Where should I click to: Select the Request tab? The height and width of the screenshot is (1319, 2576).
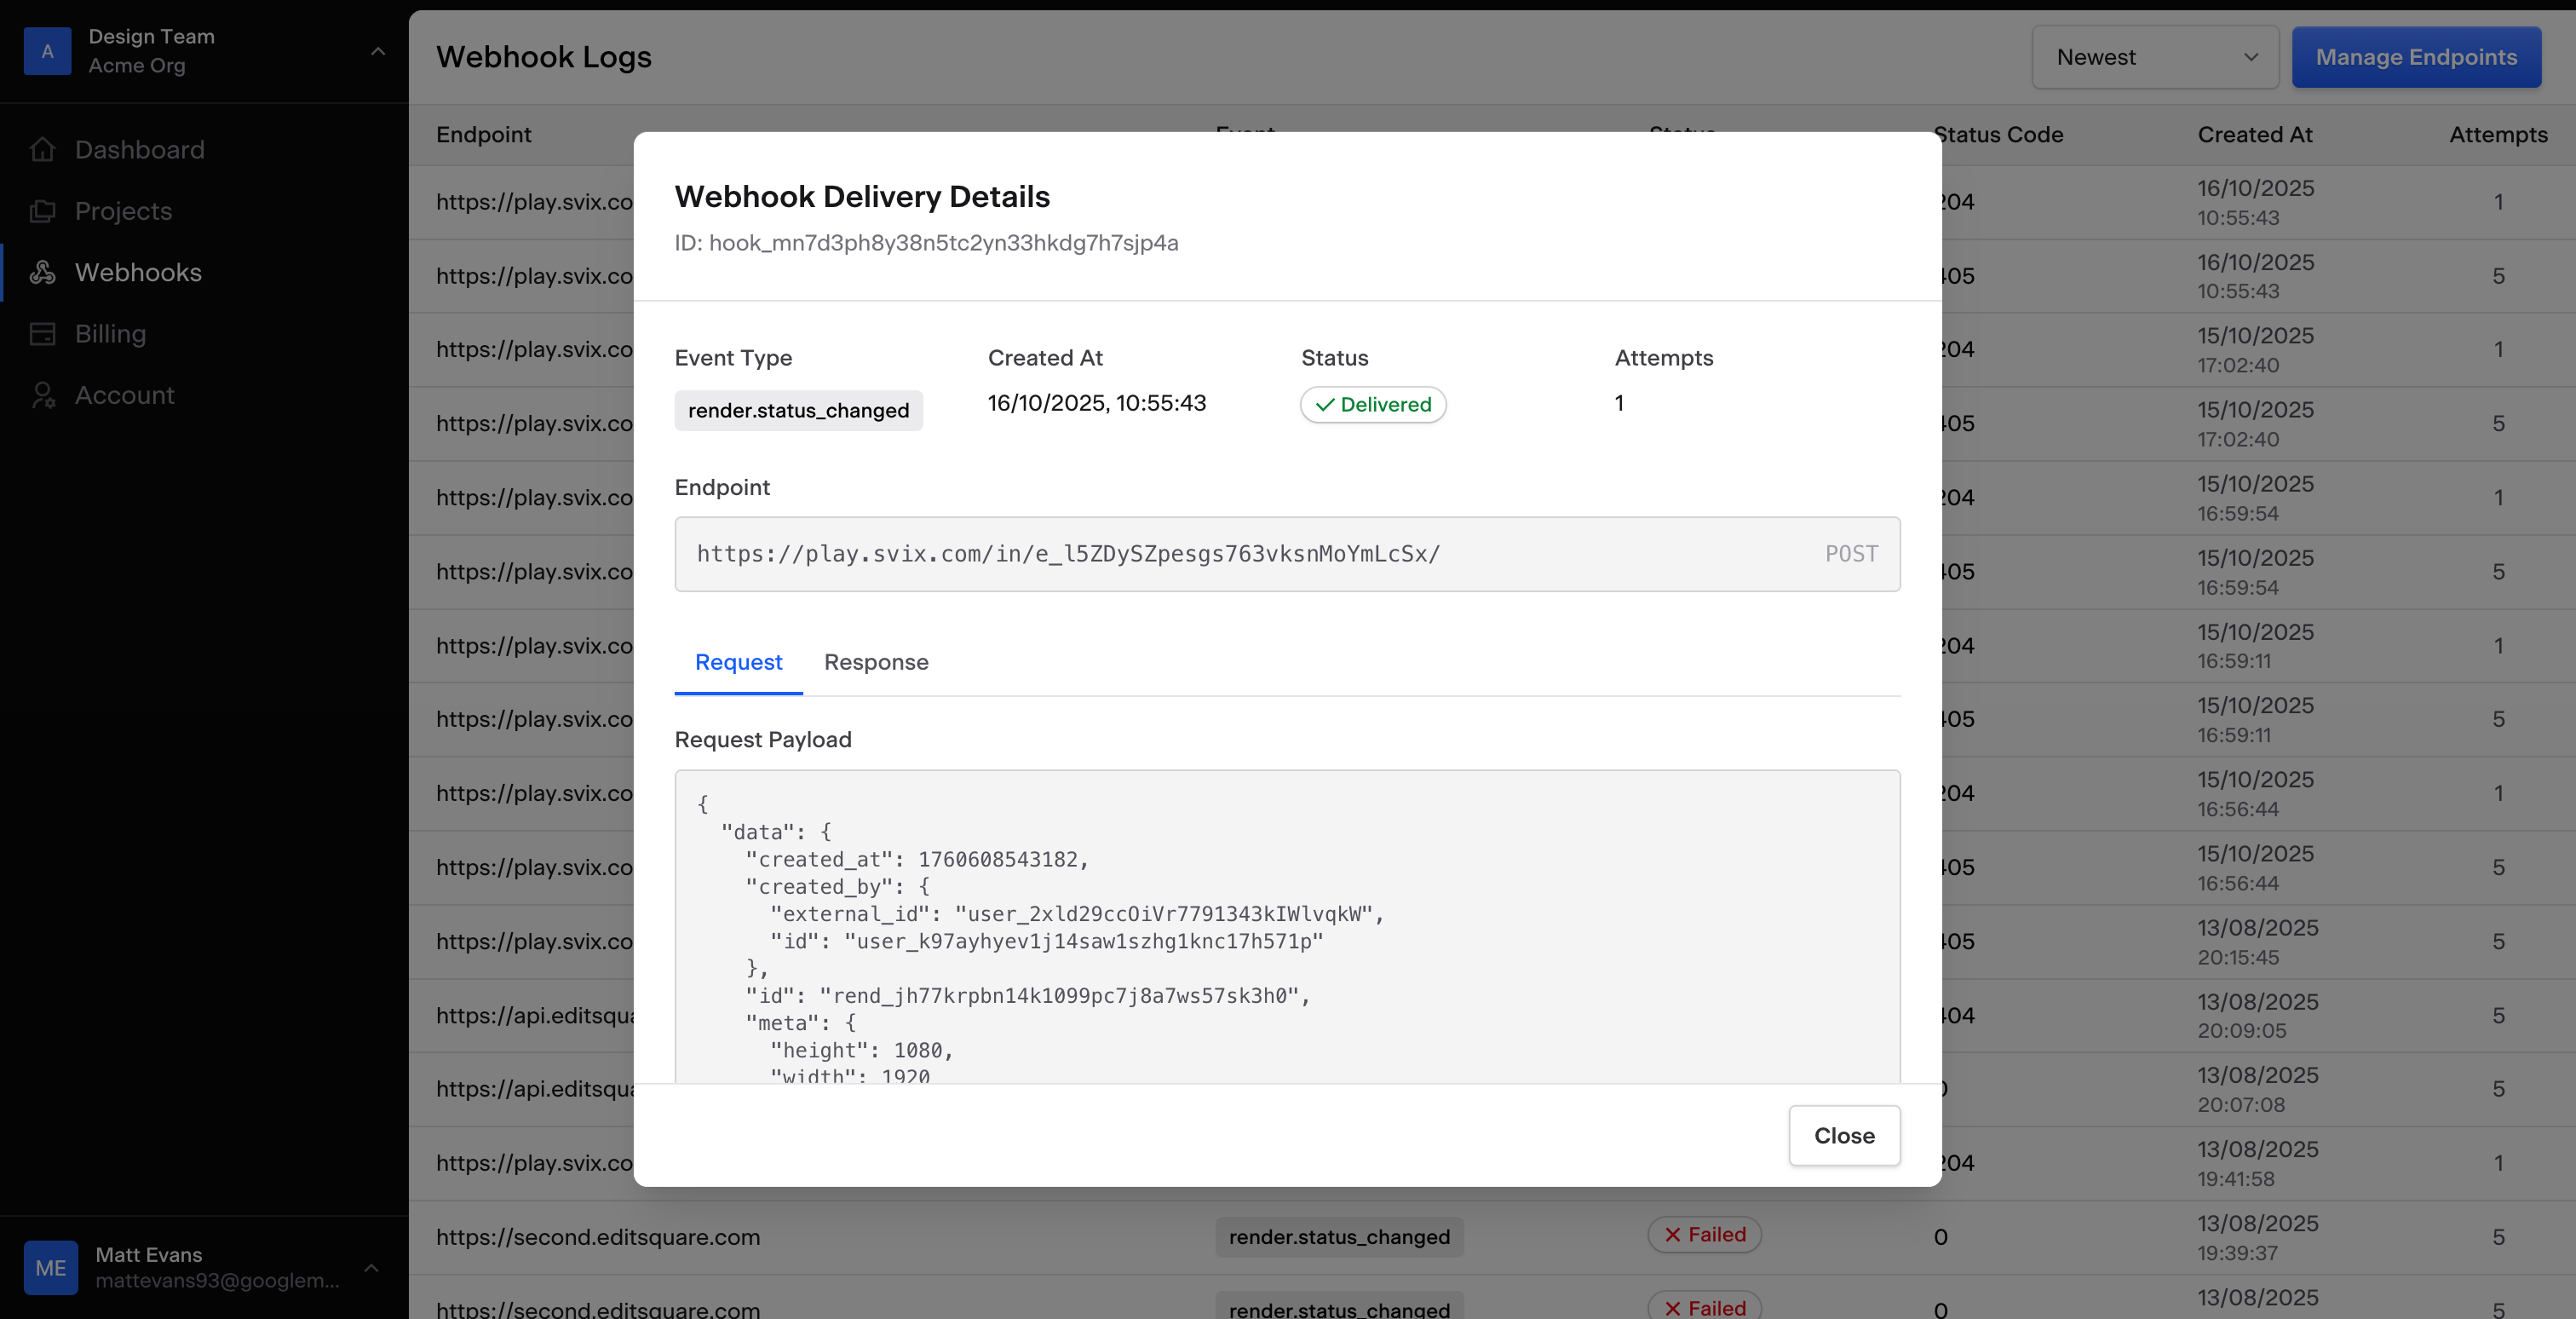click(x=738, y=662)
